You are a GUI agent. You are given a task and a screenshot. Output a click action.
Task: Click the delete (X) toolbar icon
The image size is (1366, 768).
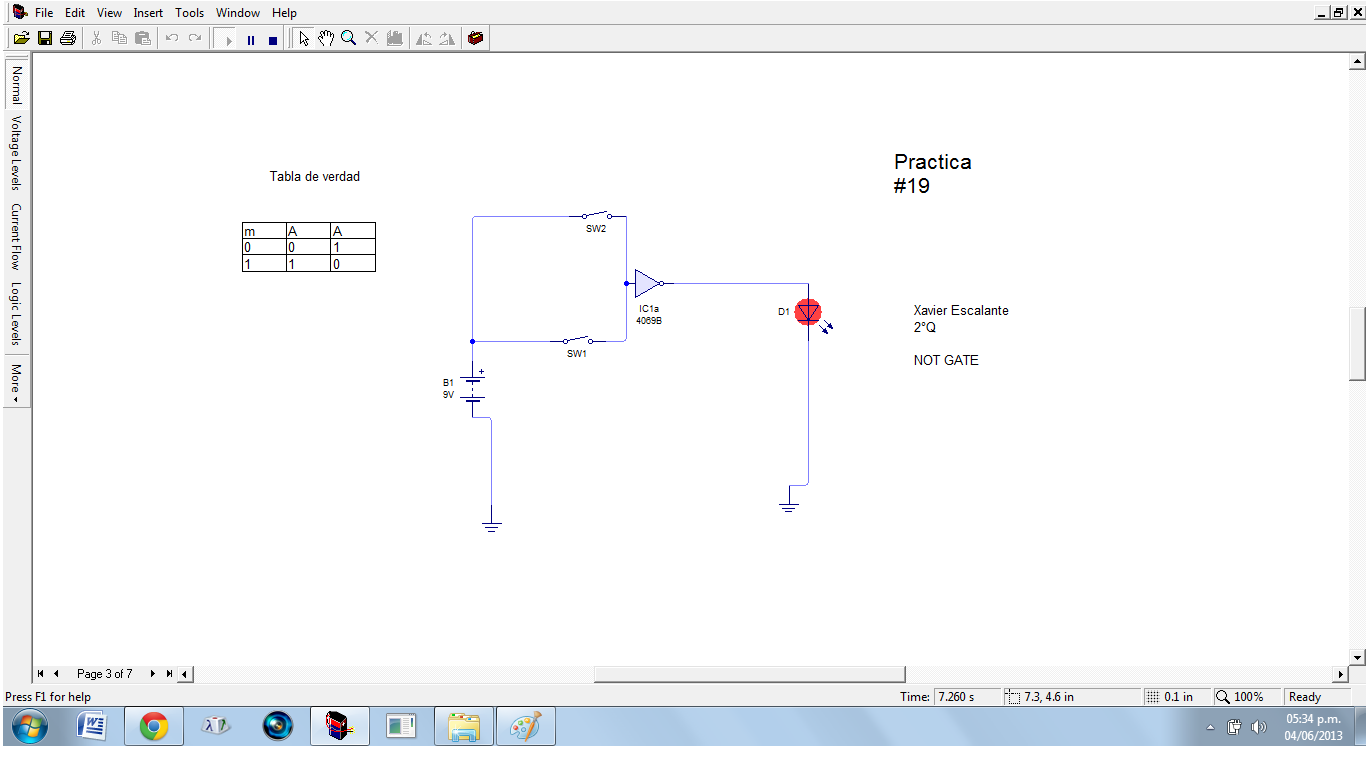[x=370, y=37]
